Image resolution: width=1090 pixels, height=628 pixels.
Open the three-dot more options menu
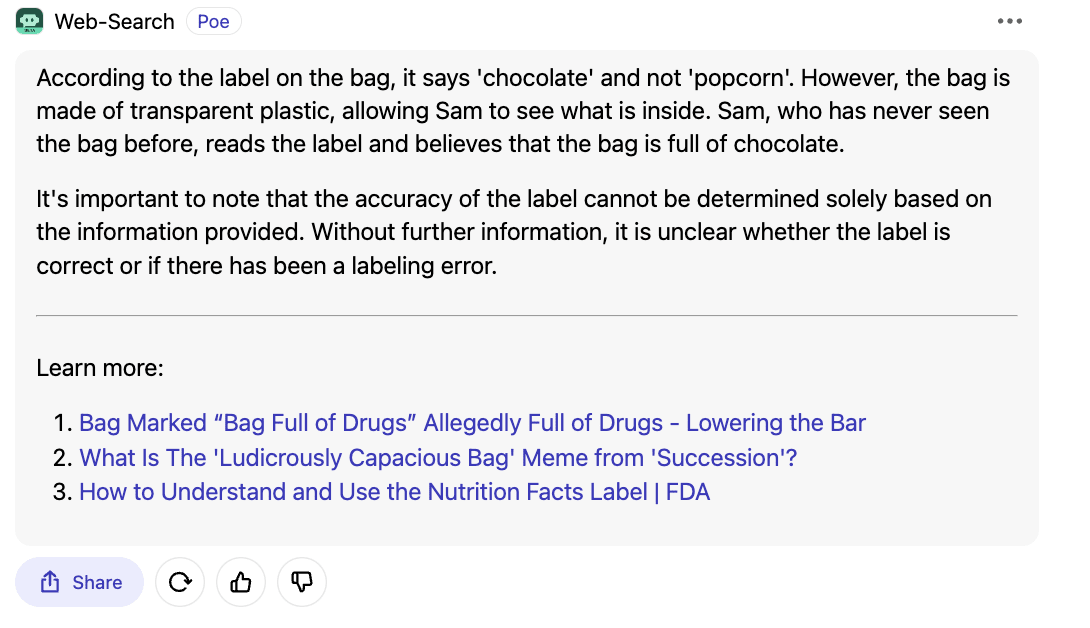1010,22
